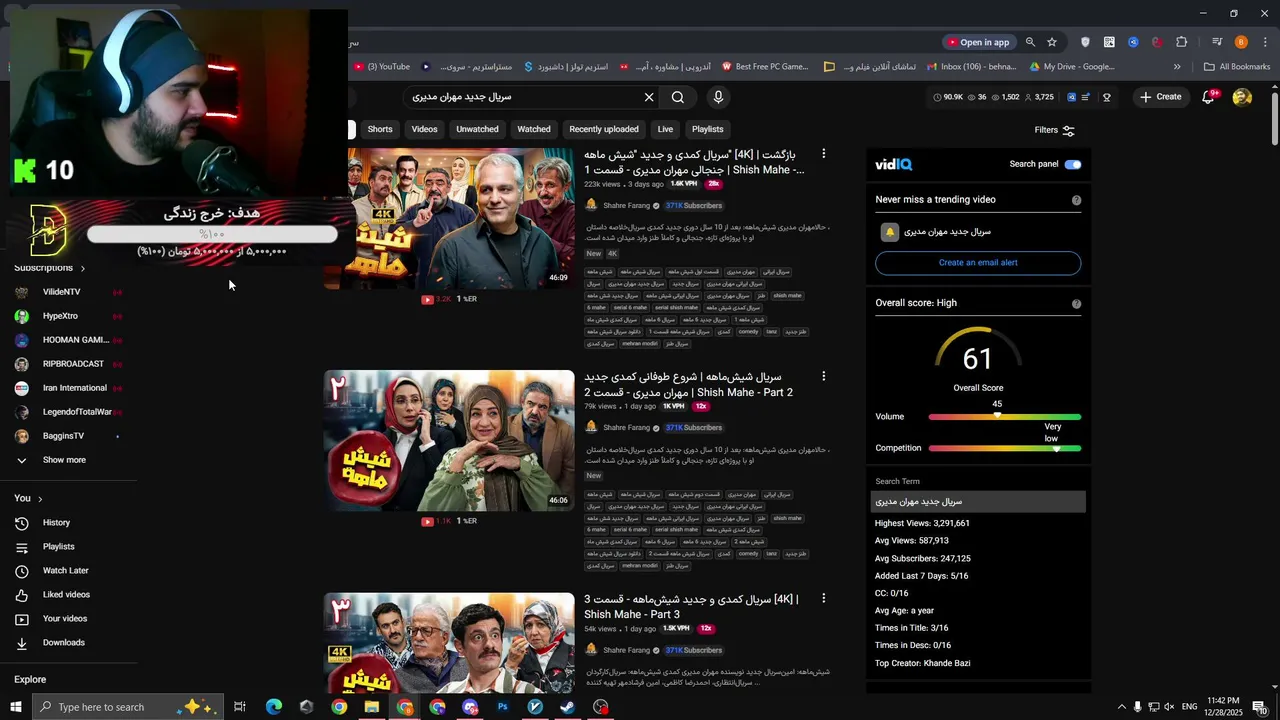Click the QR code extension icon
The image size is (1280, 720).
(1109, 42)
